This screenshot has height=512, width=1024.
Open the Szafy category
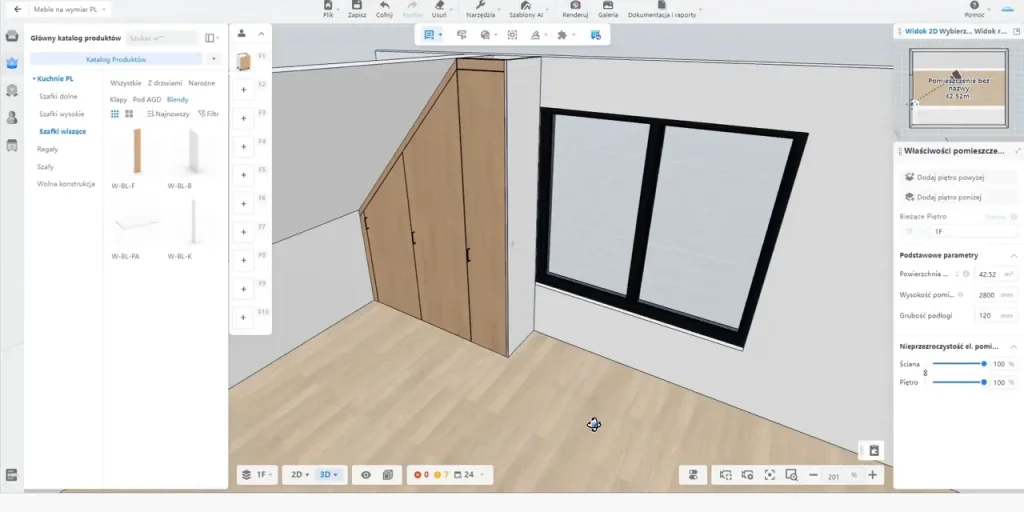[45, 167]
